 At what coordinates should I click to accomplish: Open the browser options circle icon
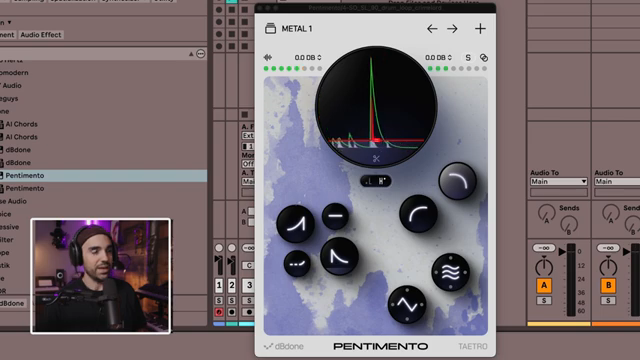point(200,54)
